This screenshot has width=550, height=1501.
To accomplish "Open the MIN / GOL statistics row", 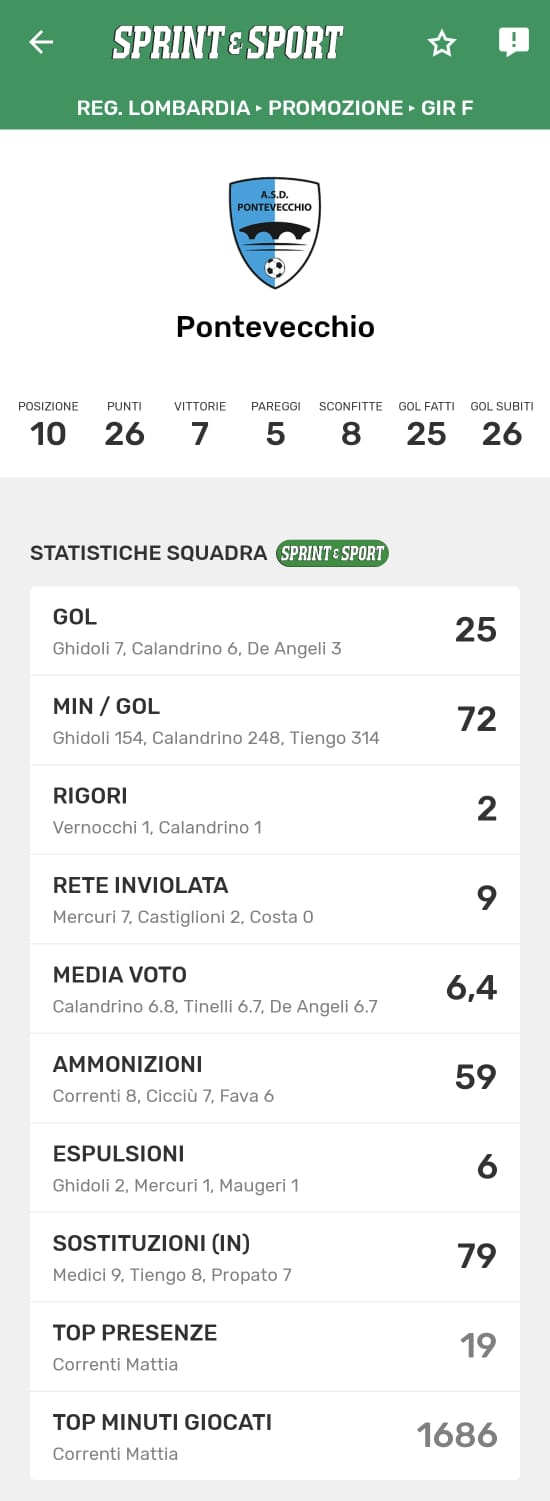I will pyautogui.click(x=275, y=720).
